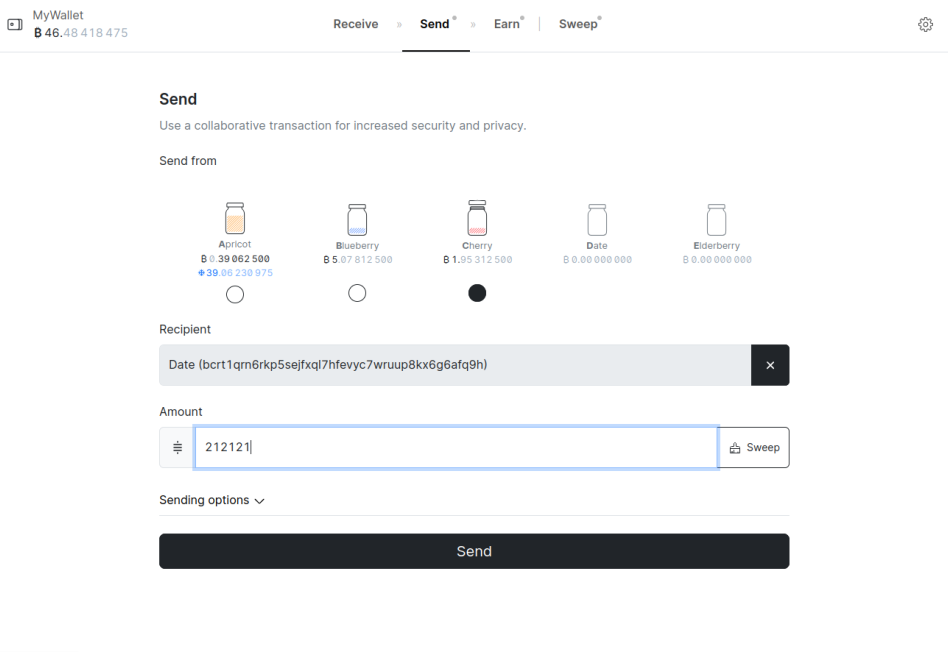Image resolution: width=948 pixels, height=652 pixels.
Task: Click the empty Elderberry jar icon
Action: 716,220
